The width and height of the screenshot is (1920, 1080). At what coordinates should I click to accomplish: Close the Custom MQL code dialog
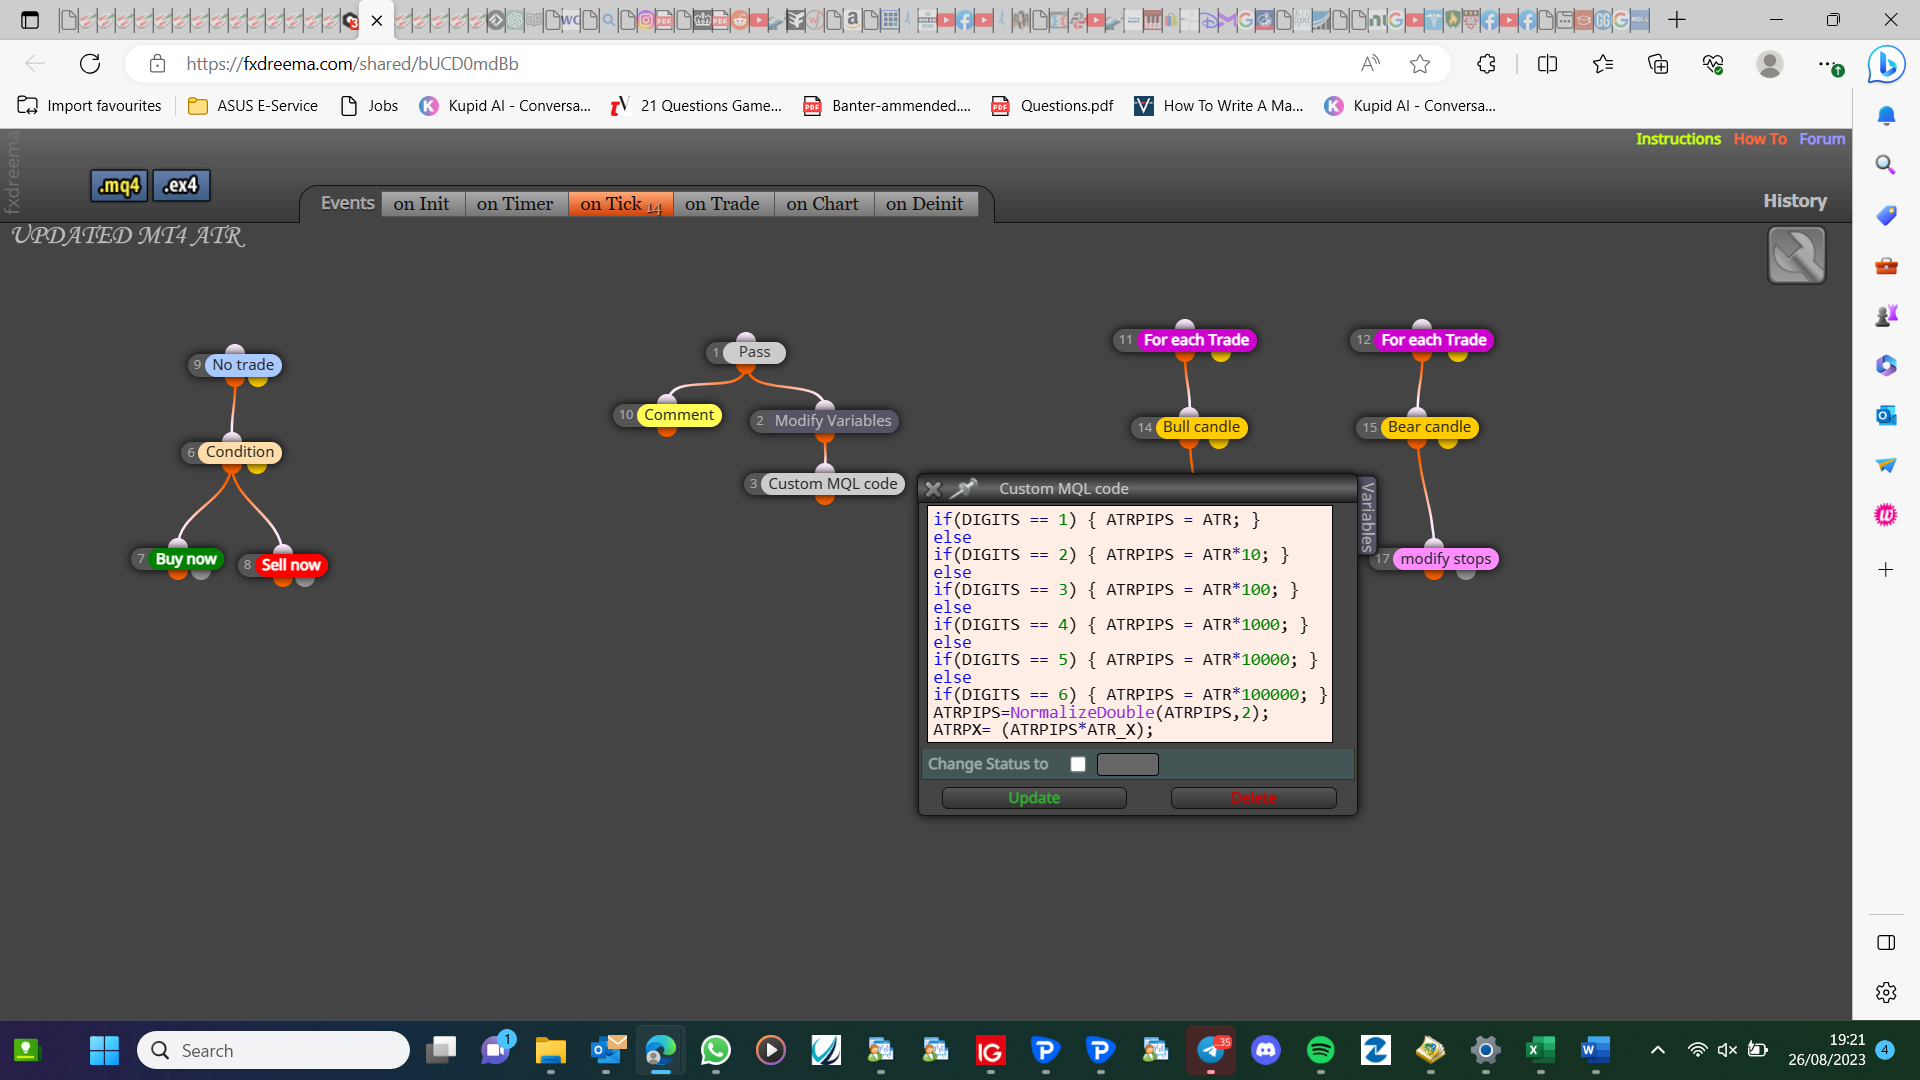(x=933, y=489)
